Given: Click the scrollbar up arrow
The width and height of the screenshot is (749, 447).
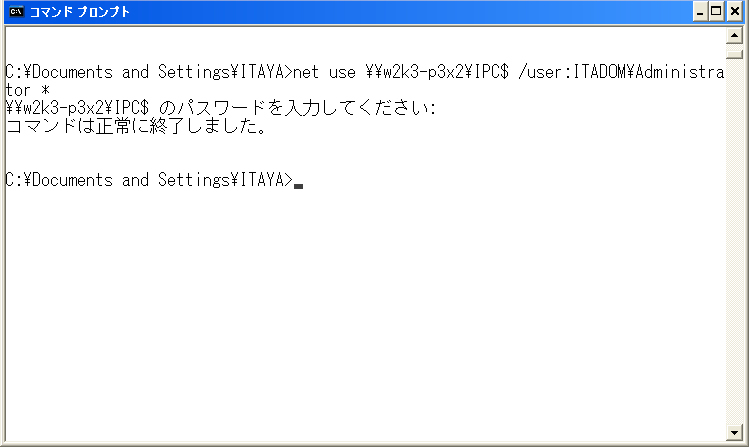Looking at the screenshot, I should pyautogui.click(x=734, y=36).
